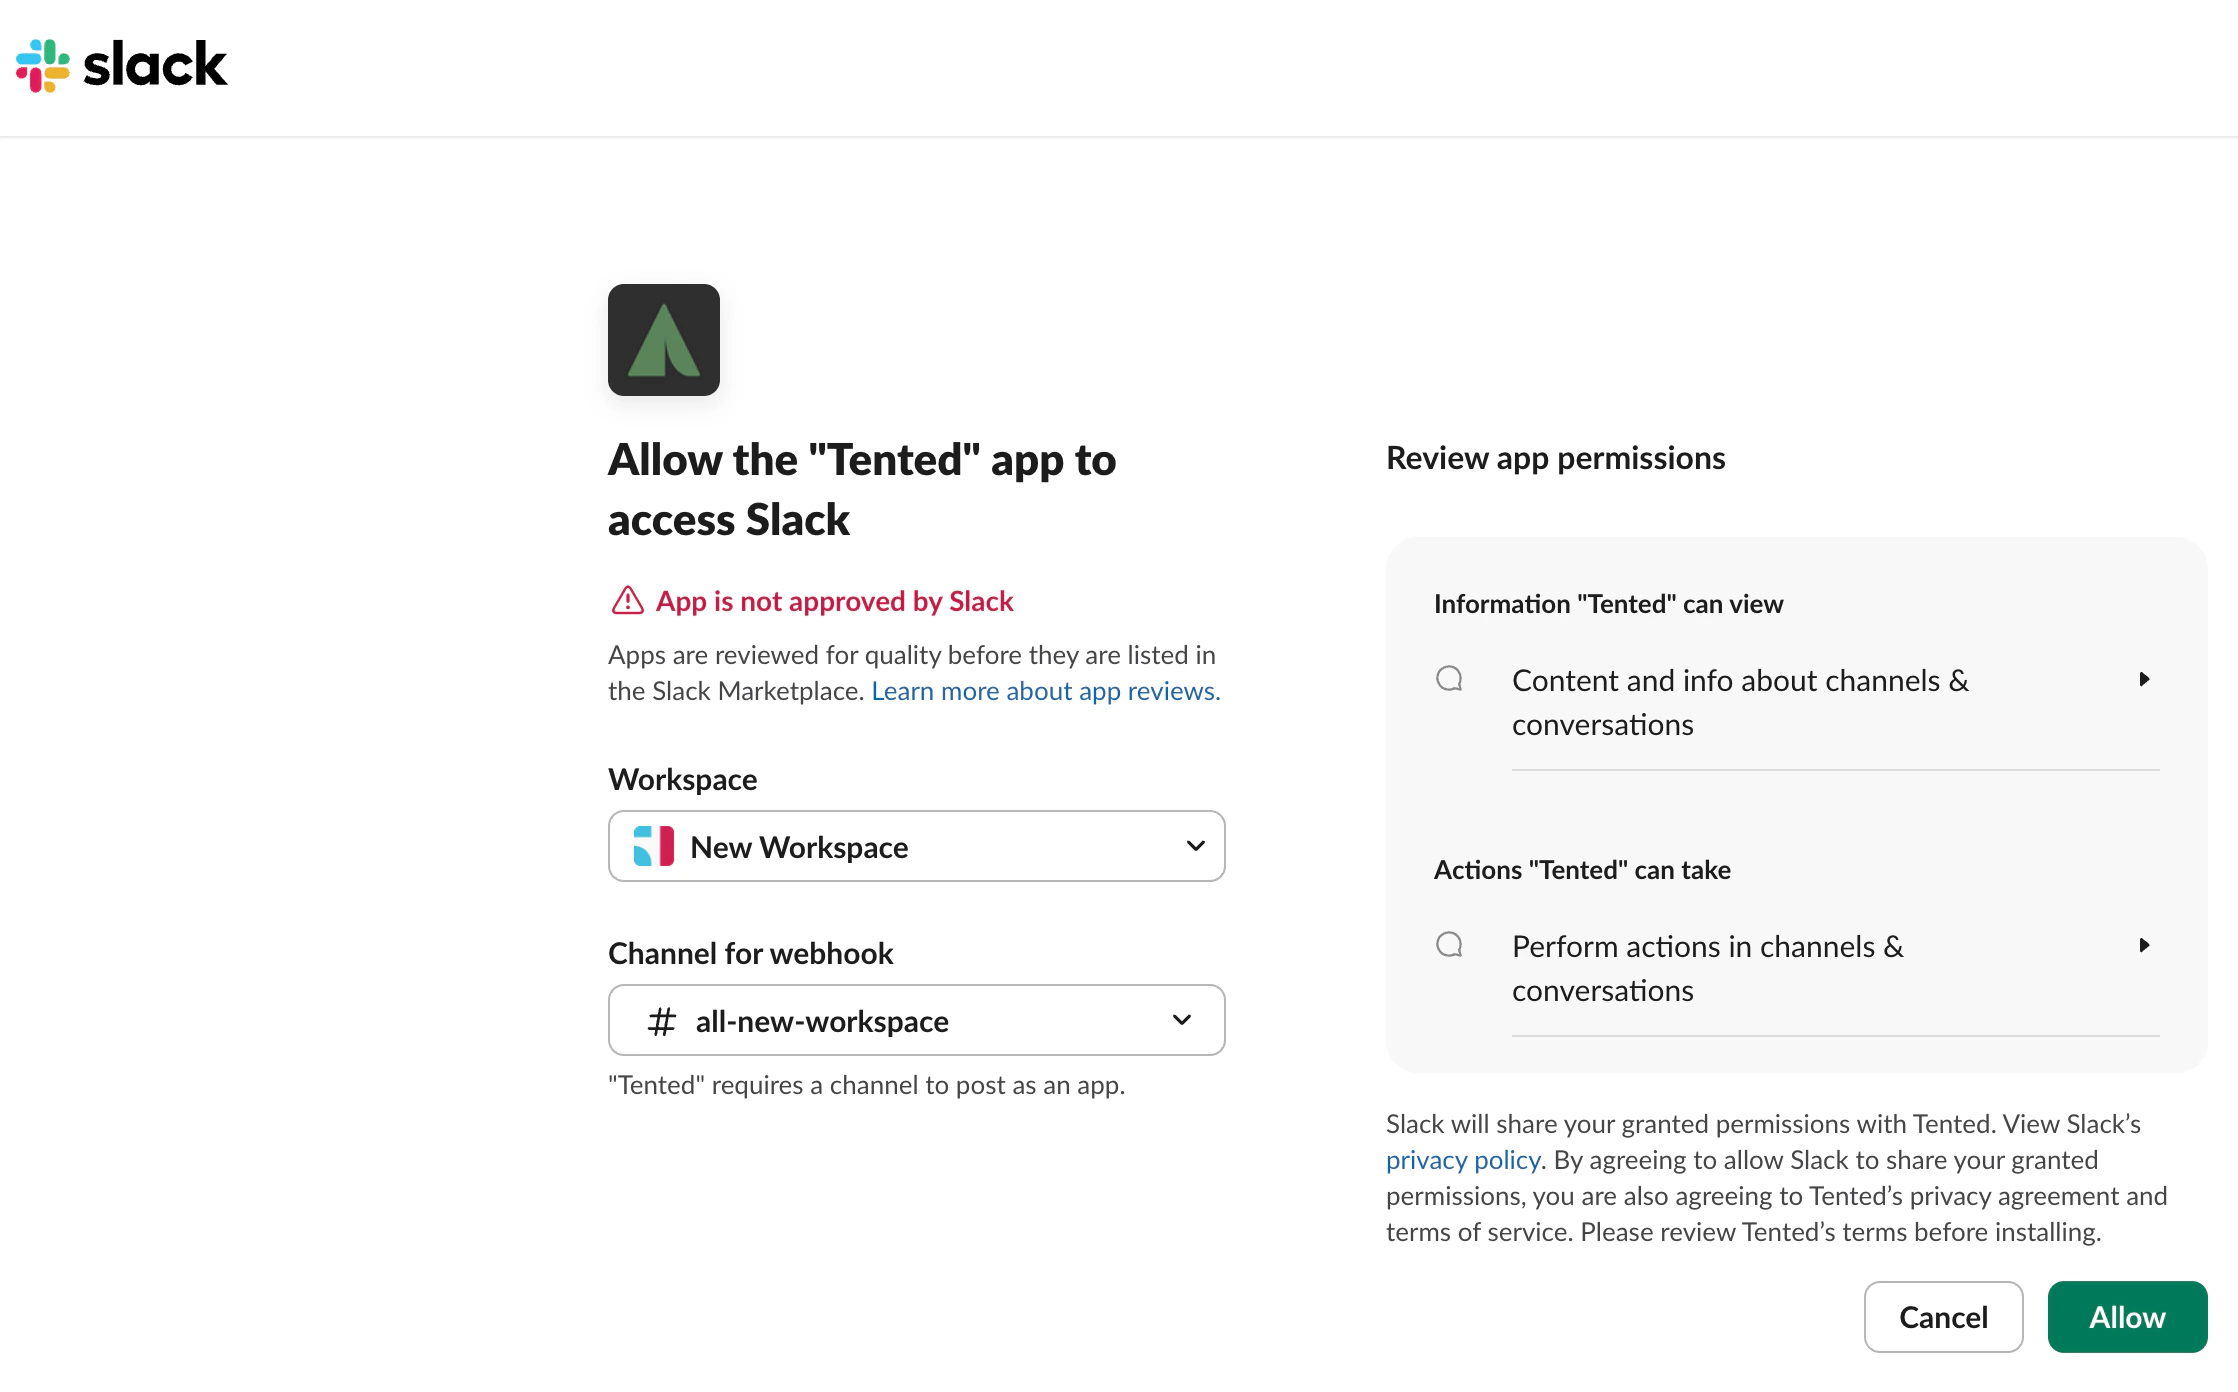Open the Workspace dropdown
This screenshot has height=1392, width=2238.
pos(915,846)
